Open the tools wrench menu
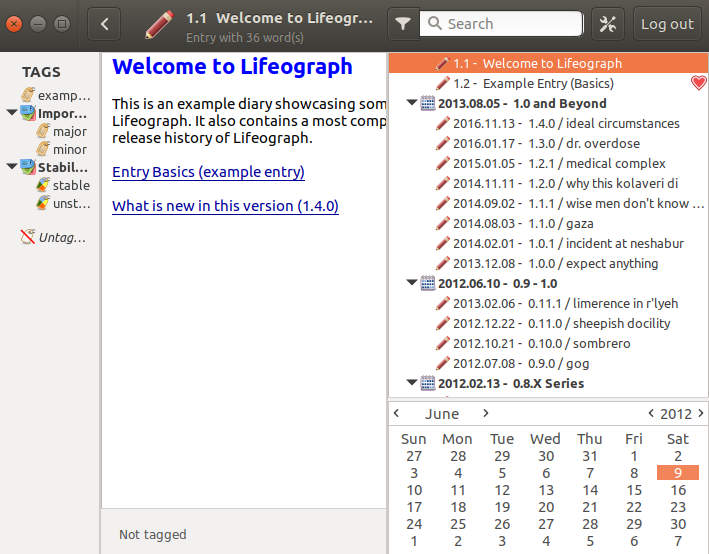Image resolution: width=709 pixels, height=554 pixels. point(608,24)
